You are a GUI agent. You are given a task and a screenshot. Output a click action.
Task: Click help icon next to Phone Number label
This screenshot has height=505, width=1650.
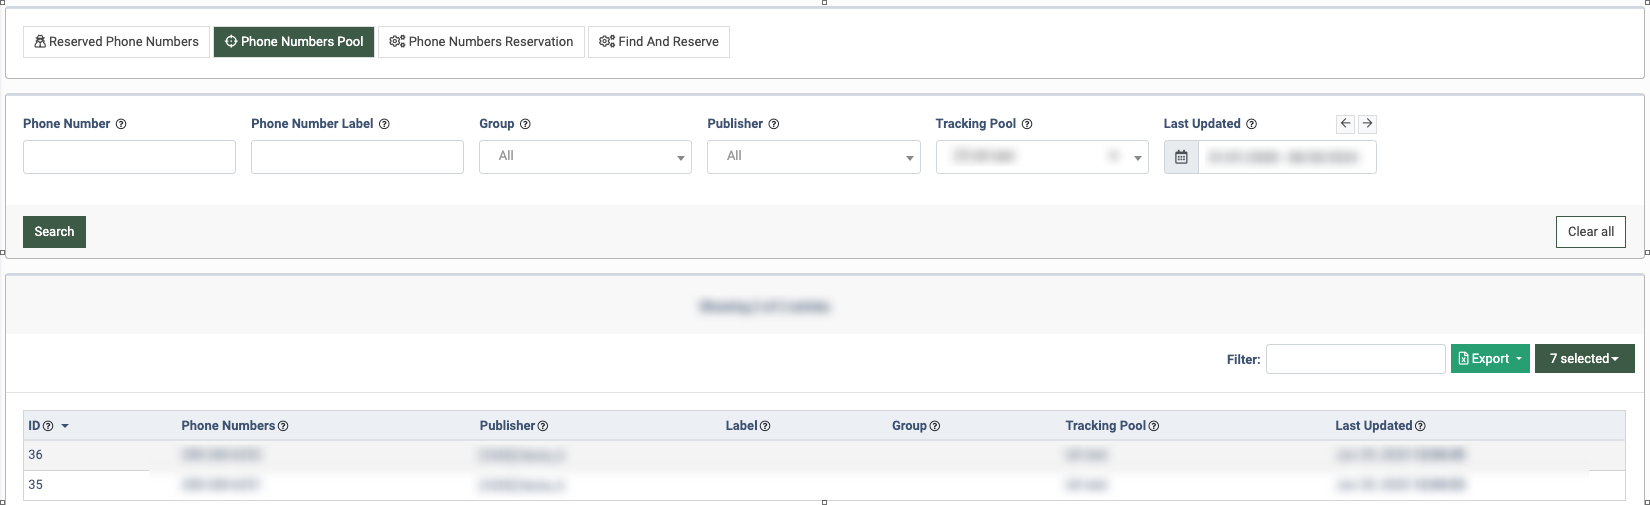[121, 124]
